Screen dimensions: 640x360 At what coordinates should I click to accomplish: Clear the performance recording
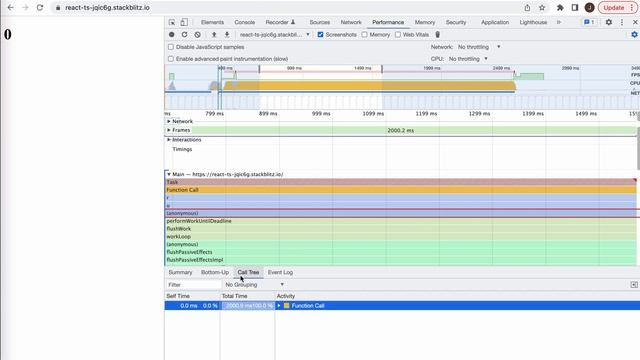click(198, 35)
